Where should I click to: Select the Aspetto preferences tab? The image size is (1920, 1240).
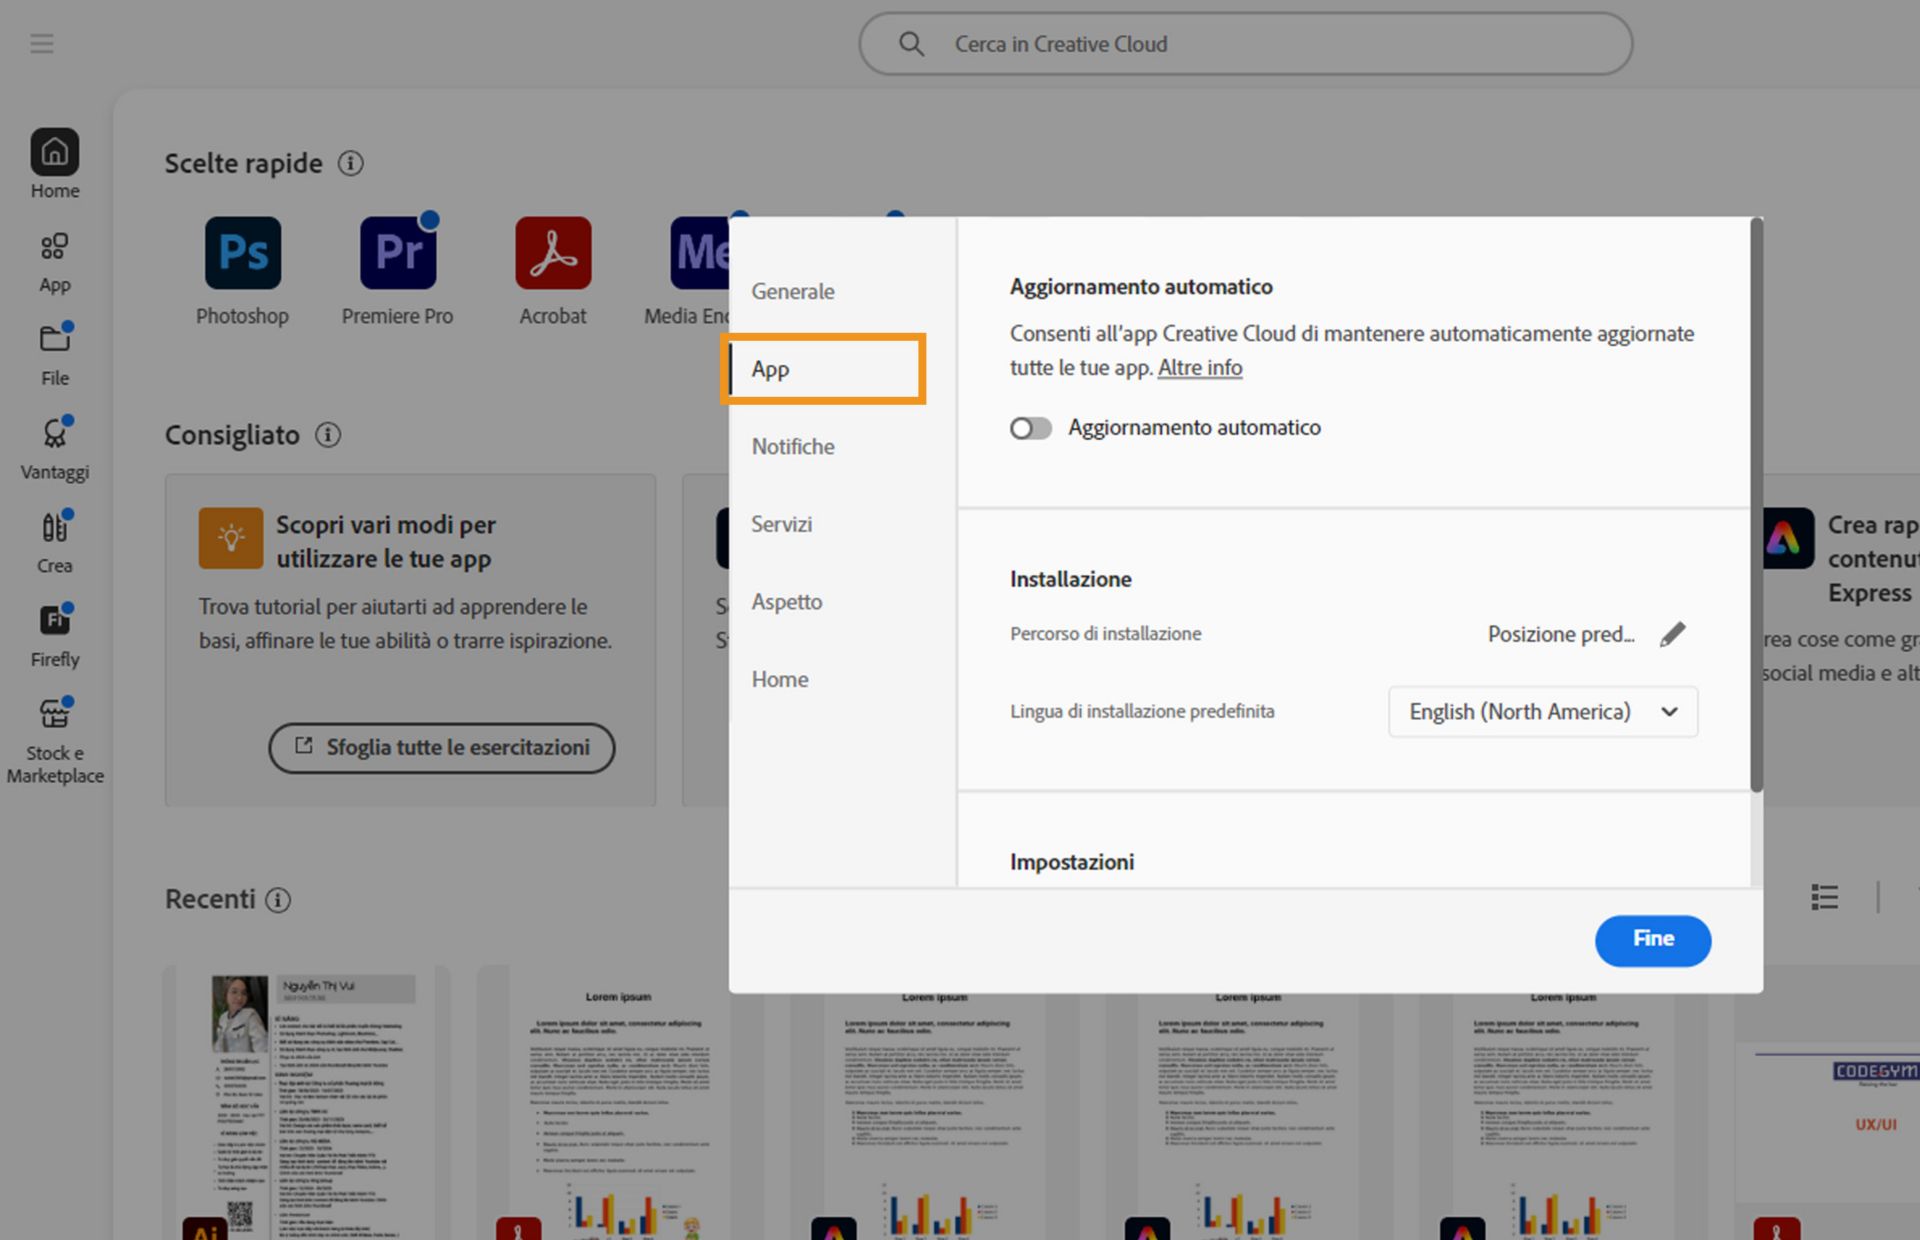pos(787,601)
